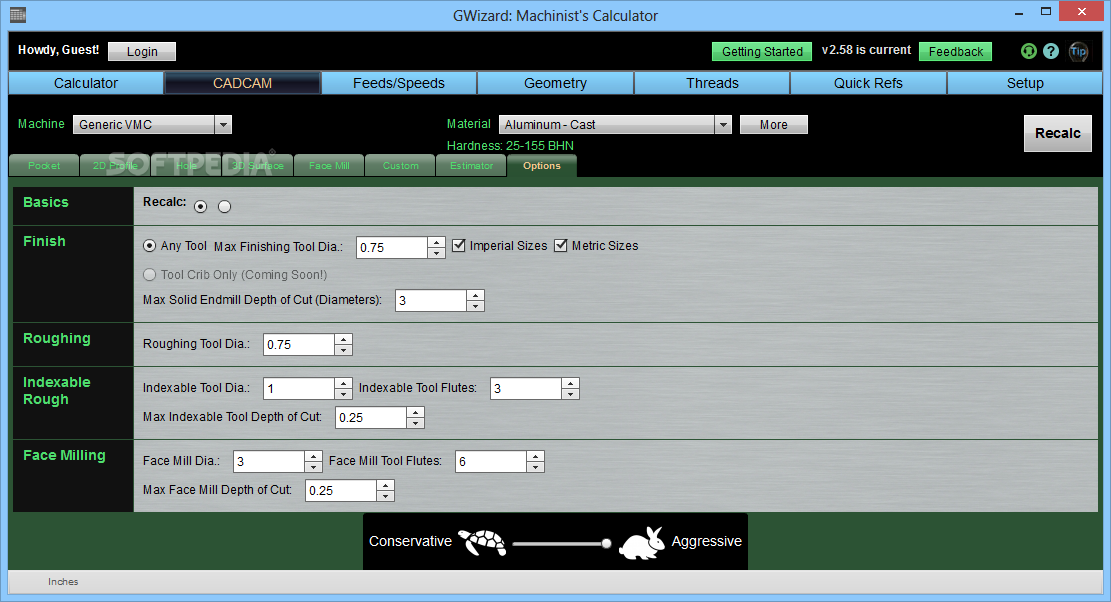Click the Conservative turtle icon
The width and height of the screenshot is (1111, 602).
tap(483, 542)
